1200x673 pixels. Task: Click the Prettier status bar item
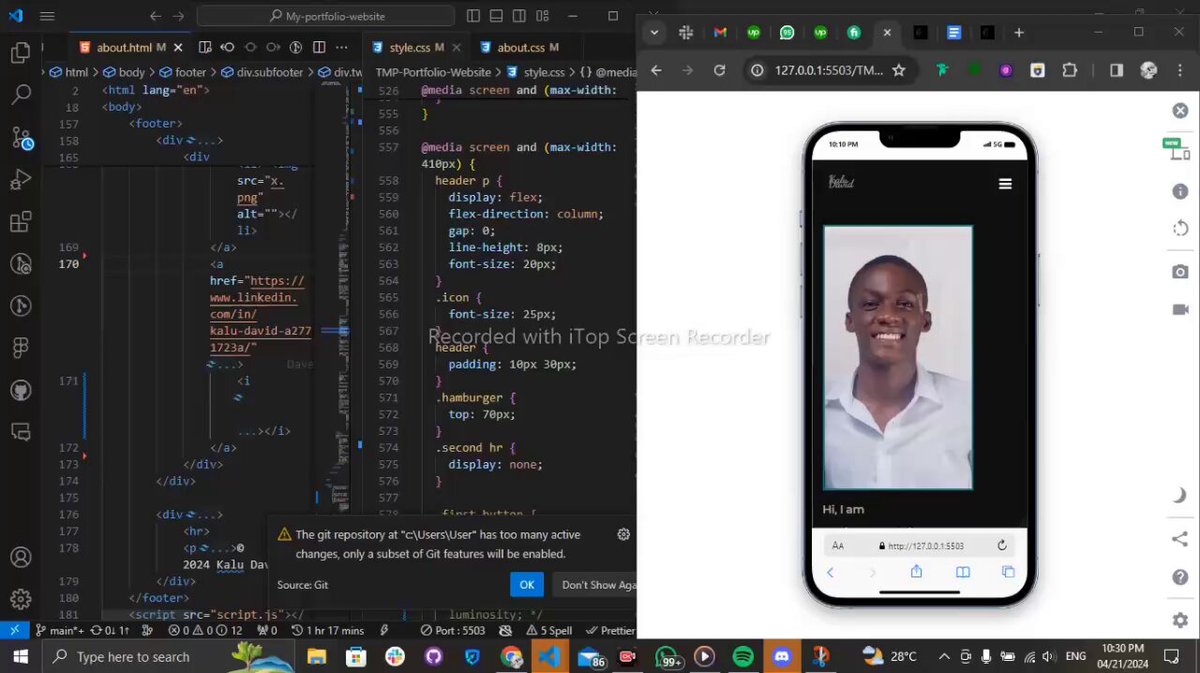tap(610, 630)
